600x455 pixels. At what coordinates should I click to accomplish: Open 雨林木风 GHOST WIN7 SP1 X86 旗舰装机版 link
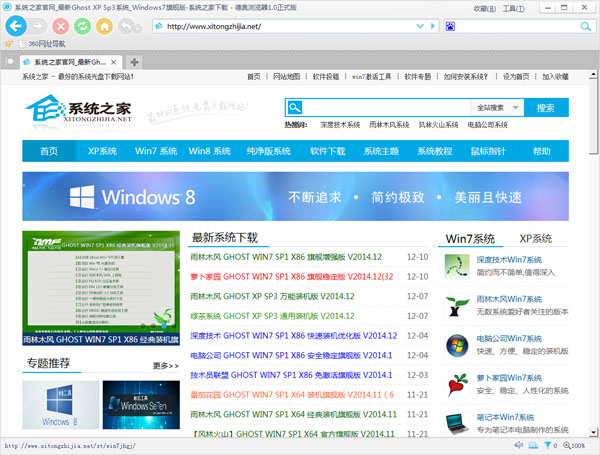[x=295, y=257]
